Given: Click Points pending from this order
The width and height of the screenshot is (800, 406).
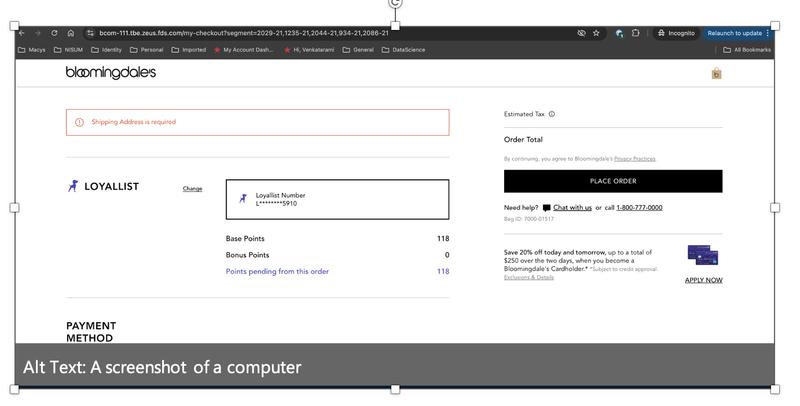Looking at the screenshot, I should [x=277, y=271].
